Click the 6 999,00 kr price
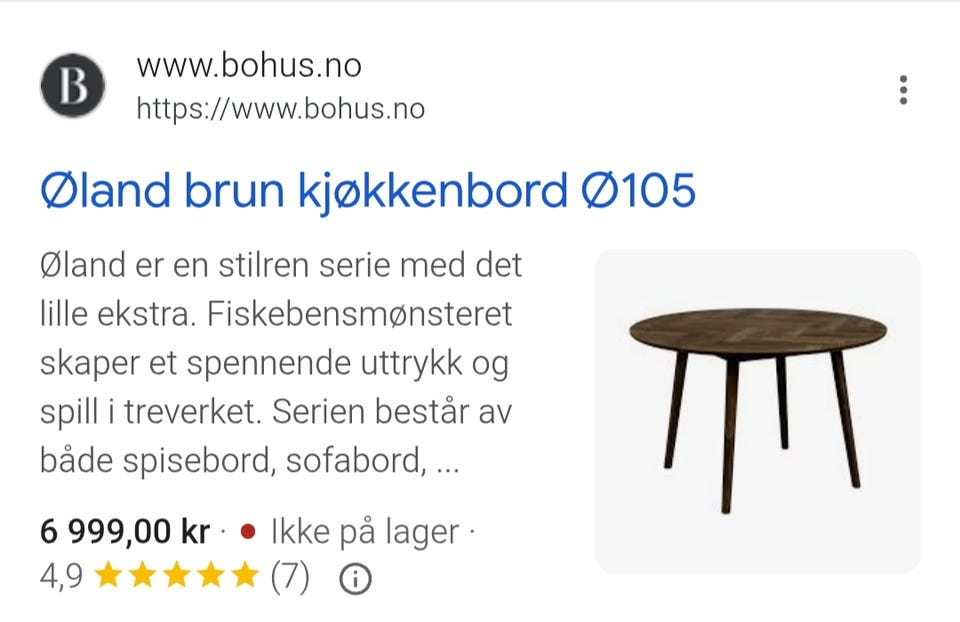Image resolution: width=960 pixels, height=622 pixels. [125, 531]
